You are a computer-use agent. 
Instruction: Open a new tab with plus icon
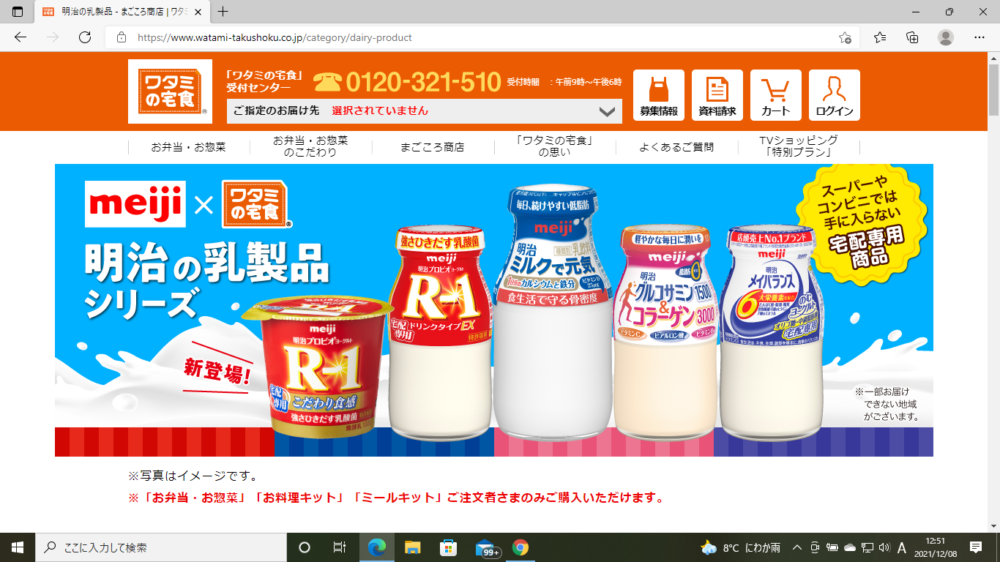tap(223, 11)
